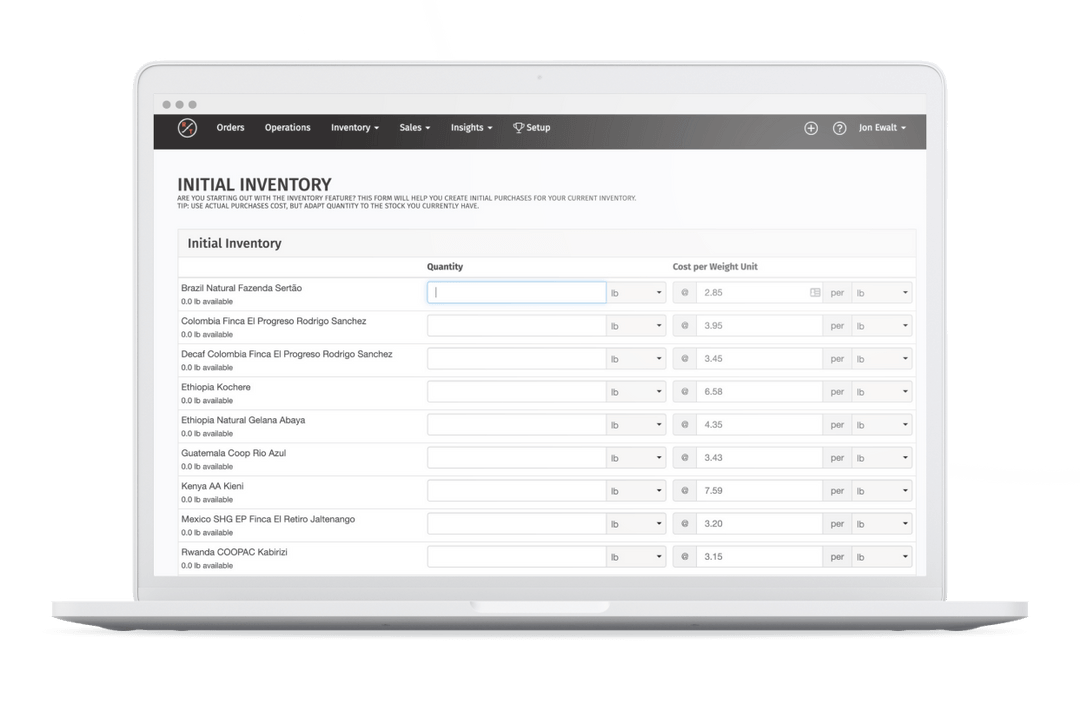Viewport: 1080px width, 705px height.
Task: Click the Guatemala Coop Rio Azul product name
Action: 235,453
